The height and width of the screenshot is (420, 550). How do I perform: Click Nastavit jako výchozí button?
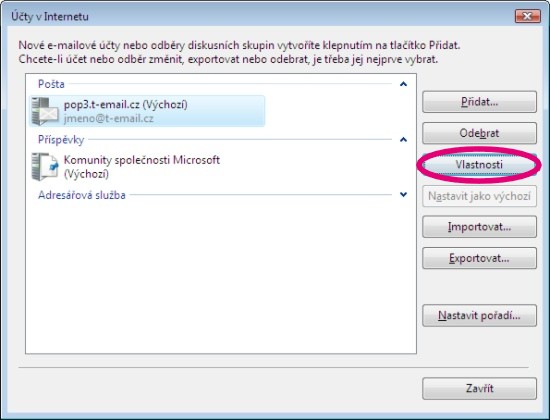point(479,196)
